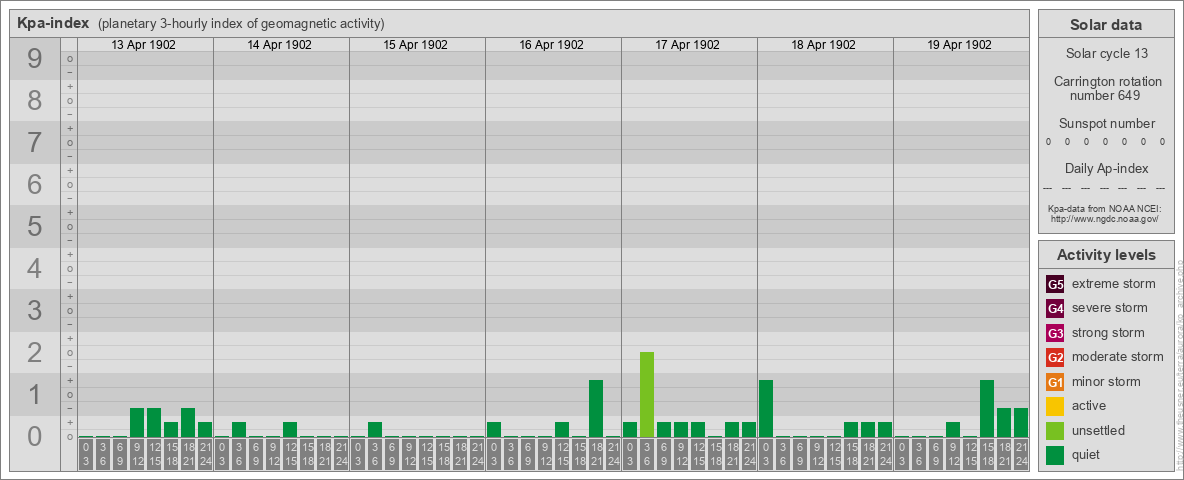Click the 18 Apr 0-3 hour bar
The width and height of the screenshot is (1184, 480).
tap(766, 408)
